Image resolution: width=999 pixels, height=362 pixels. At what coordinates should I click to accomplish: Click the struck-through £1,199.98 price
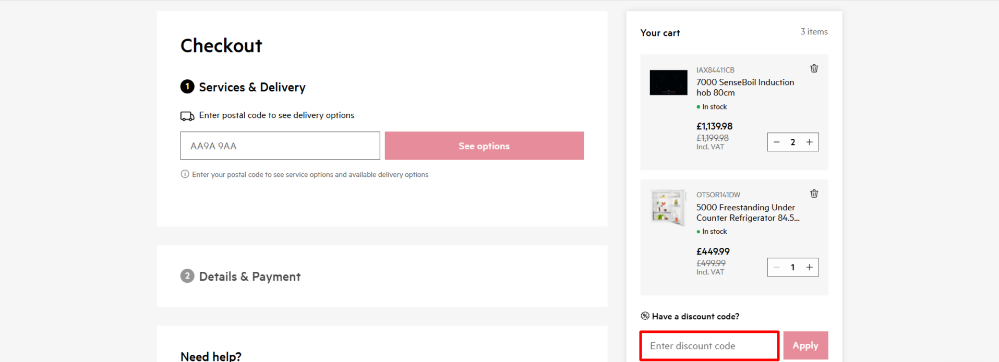712,137
